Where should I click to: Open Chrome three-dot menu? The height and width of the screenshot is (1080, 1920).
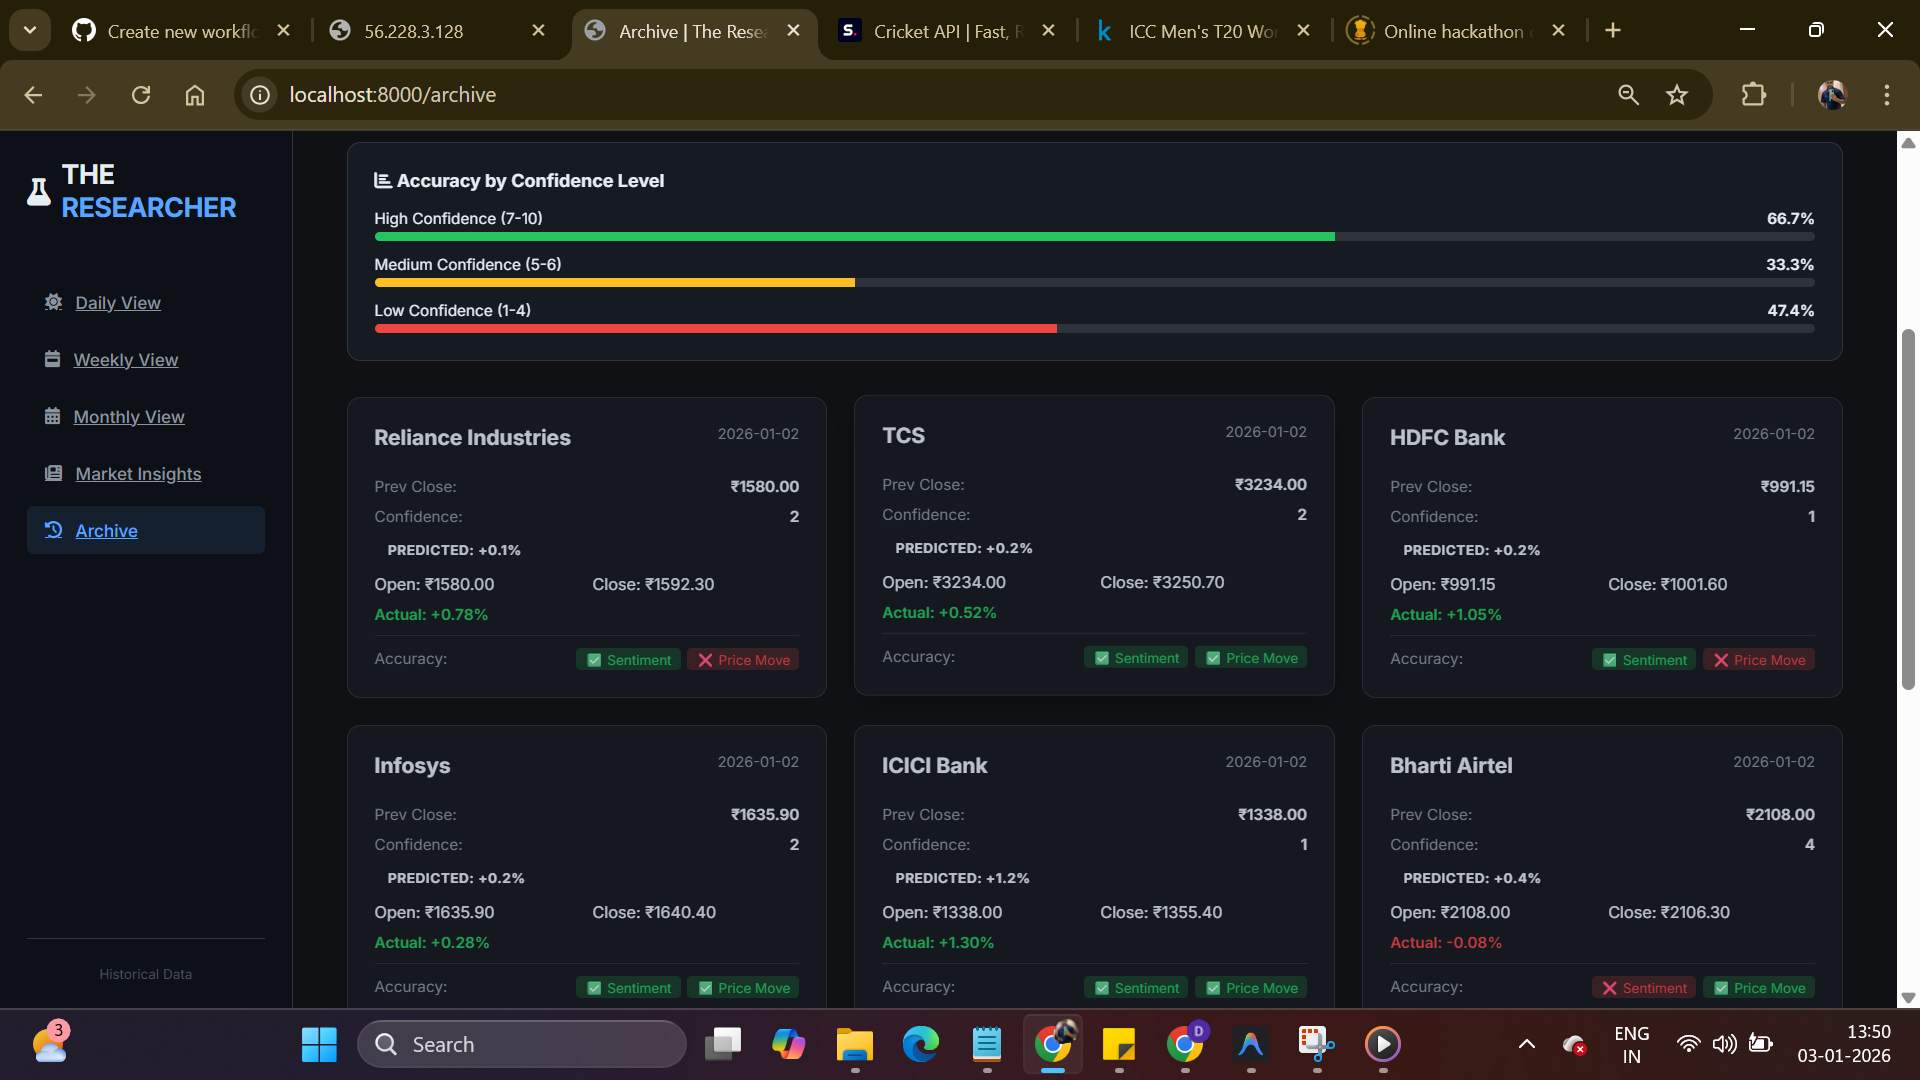coord(1886,95)
